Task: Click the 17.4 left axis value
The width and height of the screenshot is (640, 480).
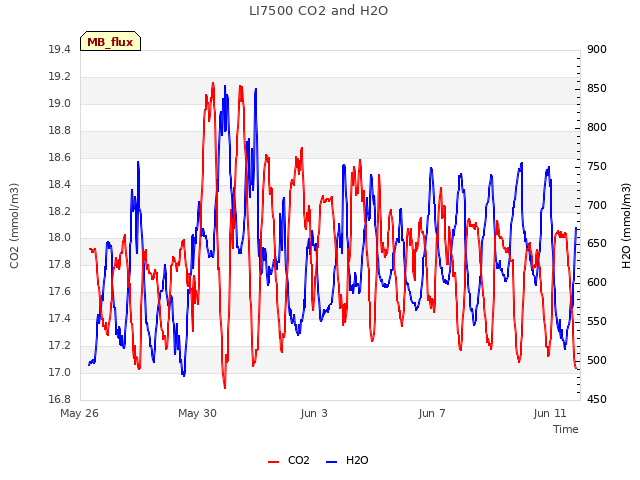Action: click(60, 318)
